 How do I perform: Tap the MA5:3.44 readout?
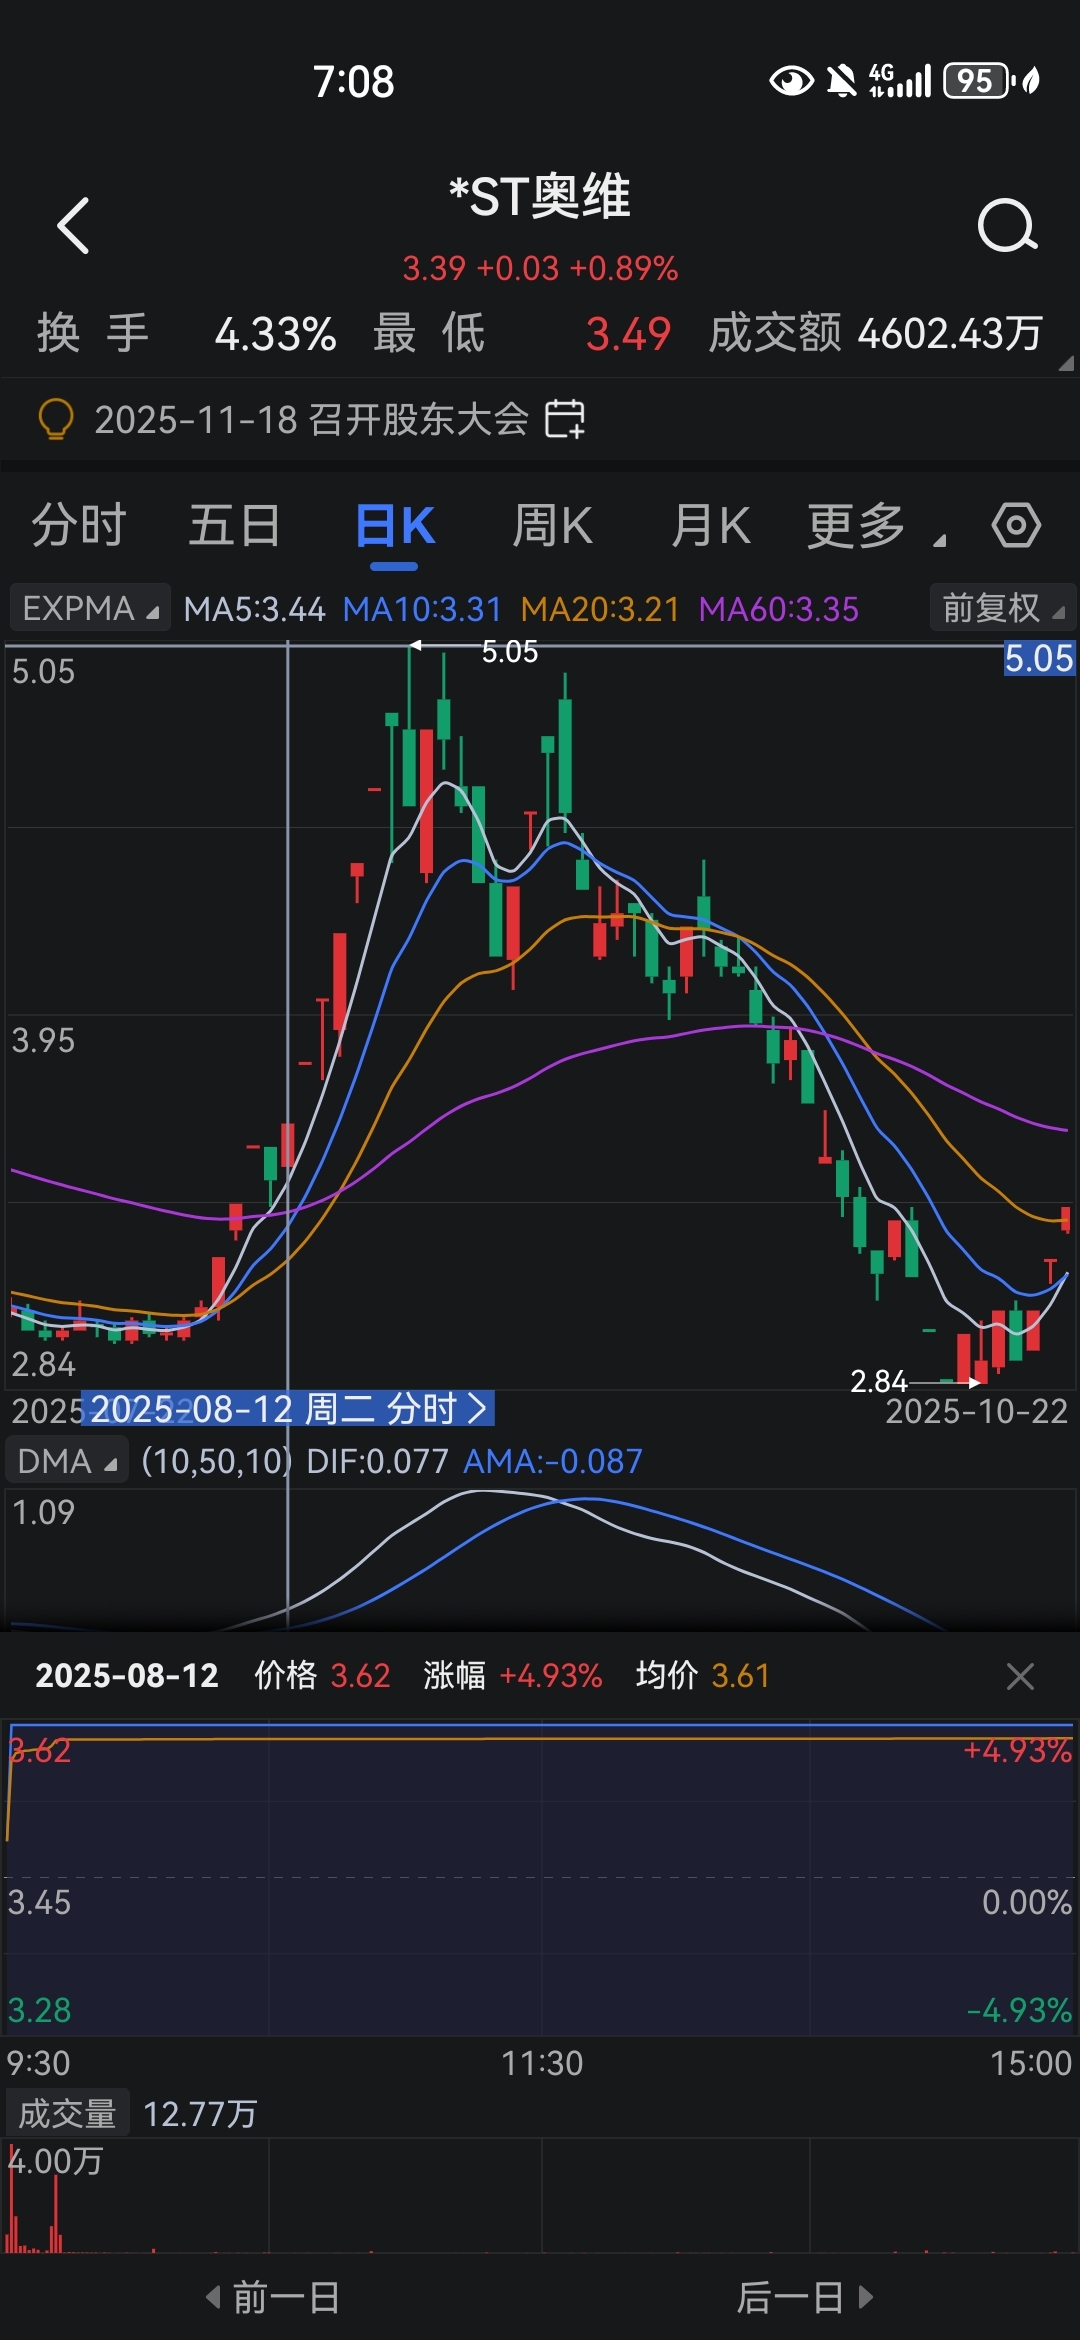pyautogui.click(x=254, y=609)
